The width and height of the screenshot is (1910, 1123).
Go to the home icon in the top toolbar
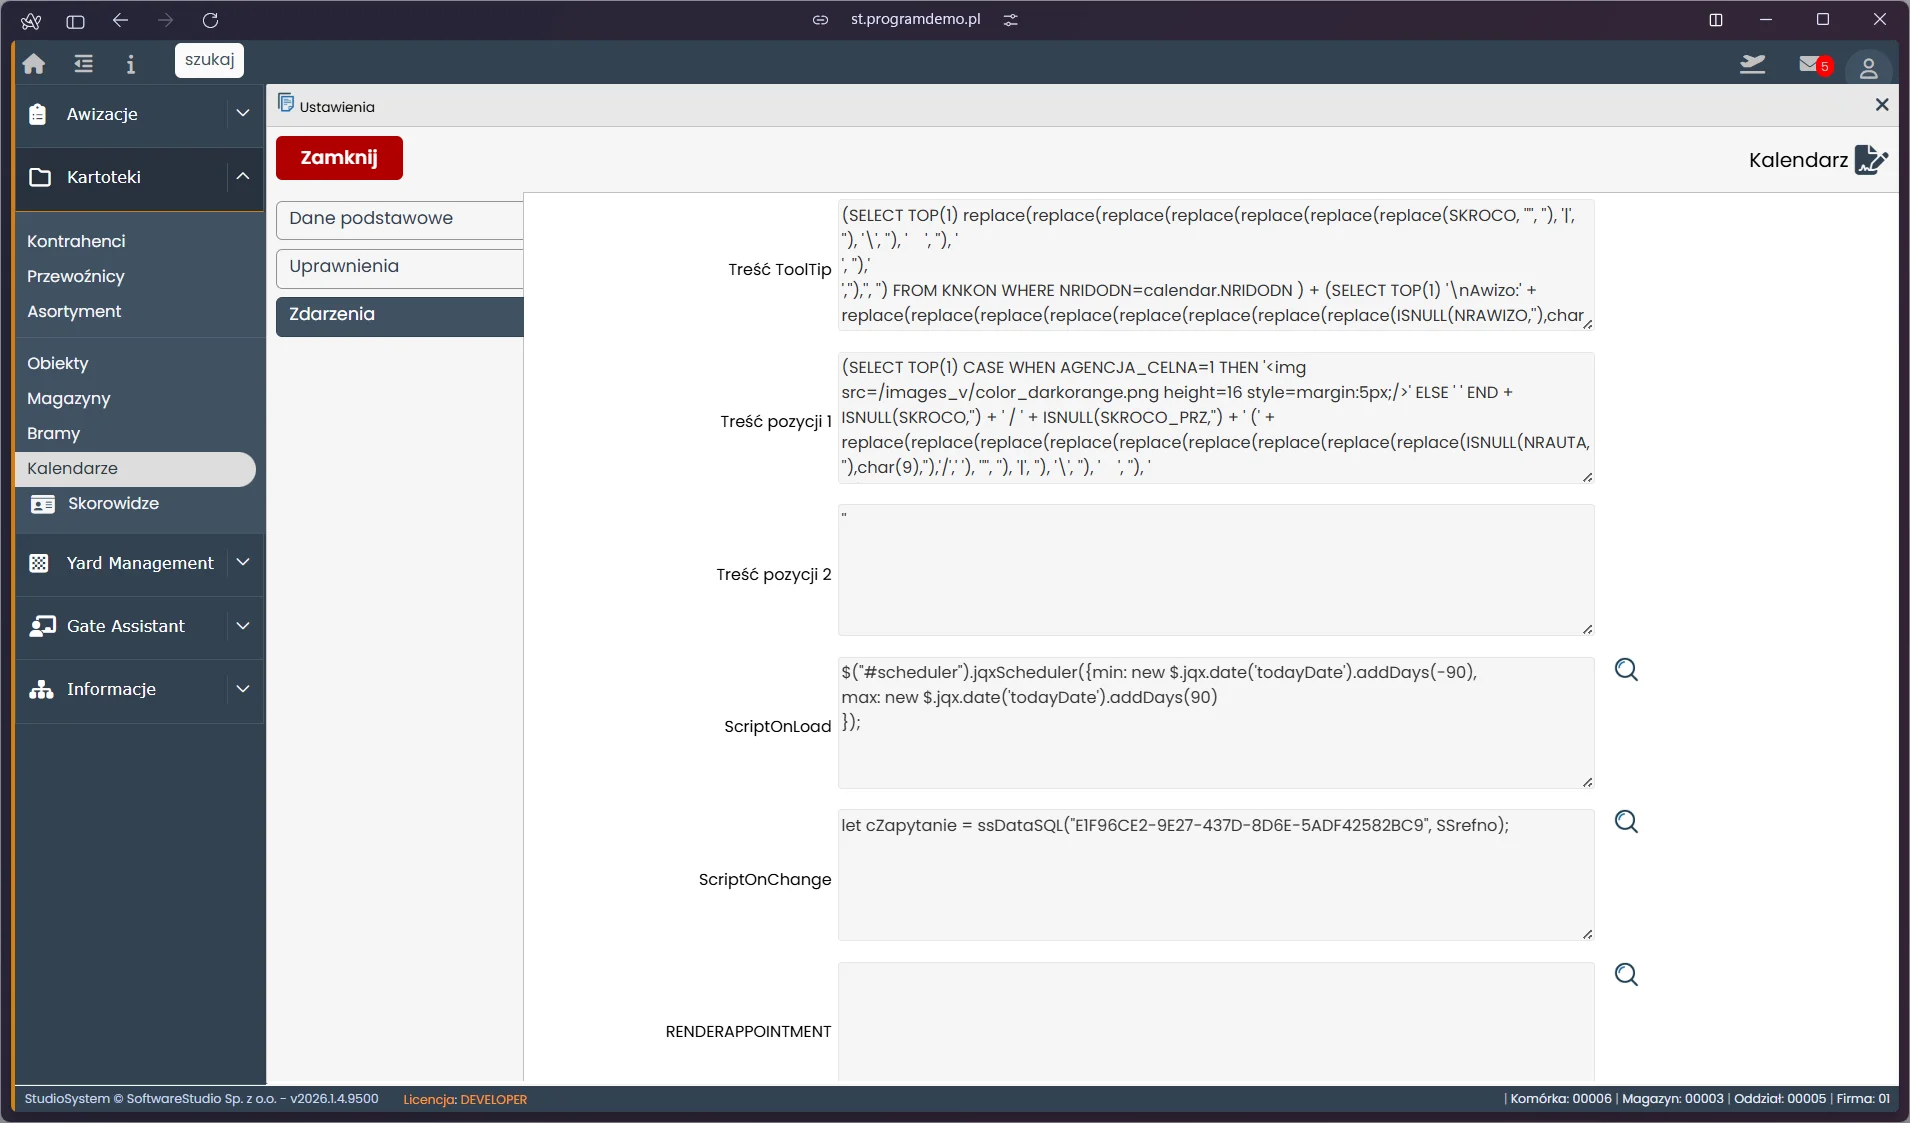[34, 64]
